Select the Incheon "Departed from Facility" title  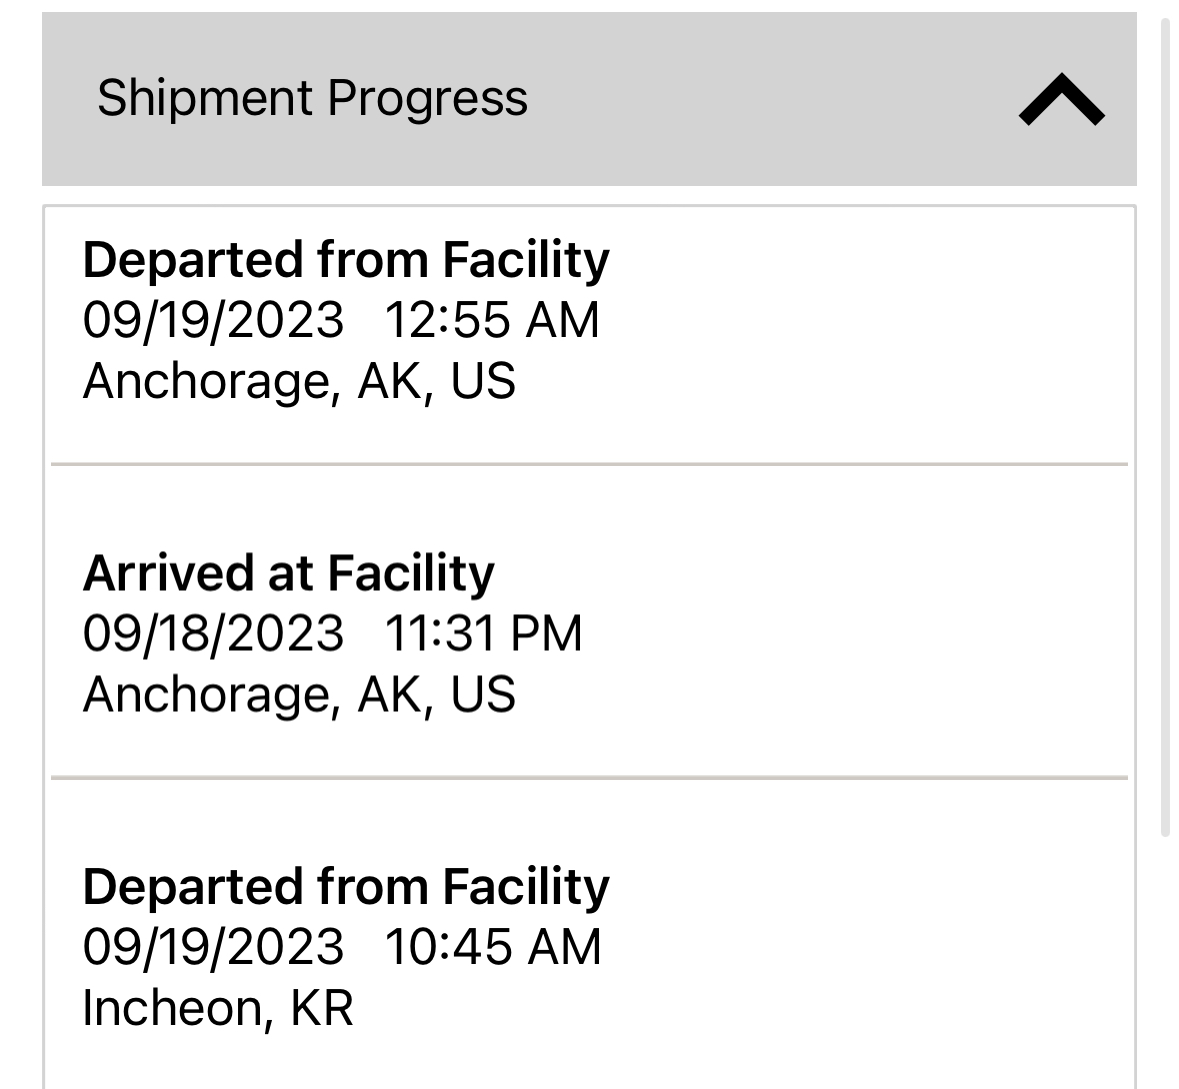346,887
